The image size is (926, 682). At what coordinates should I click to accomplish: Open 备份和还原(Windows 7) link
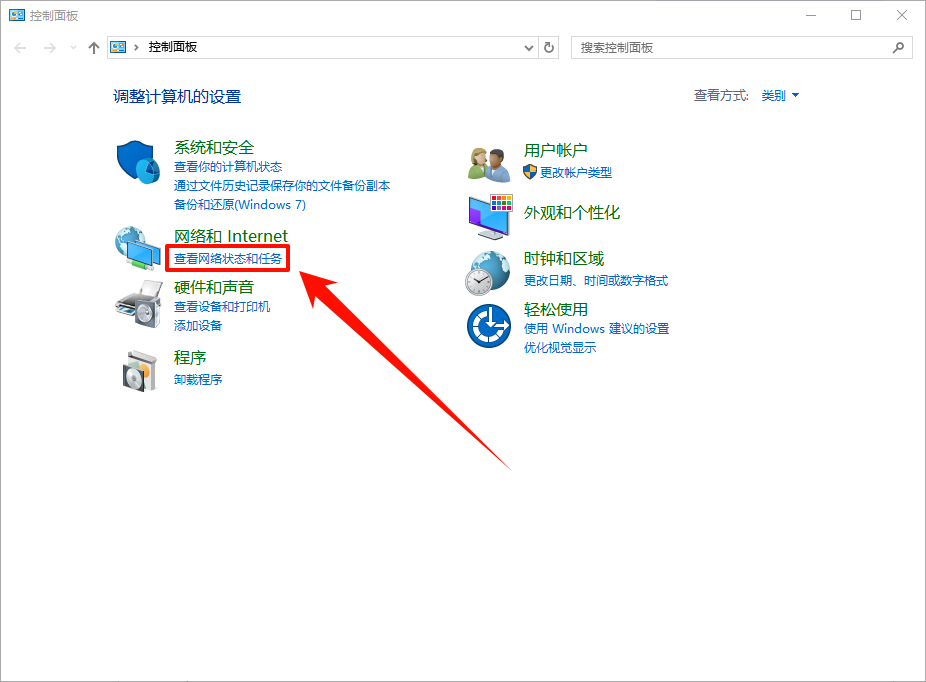240,205
